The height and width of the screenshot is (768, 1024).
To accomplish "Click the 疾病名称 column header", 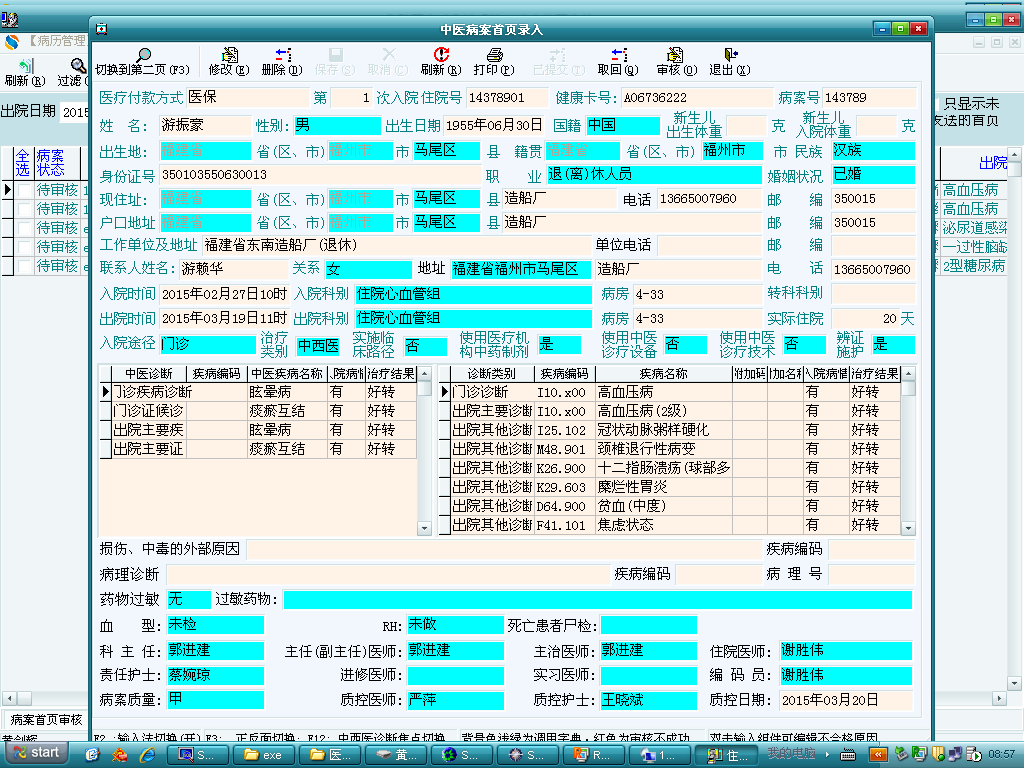I will pos(664,374).
